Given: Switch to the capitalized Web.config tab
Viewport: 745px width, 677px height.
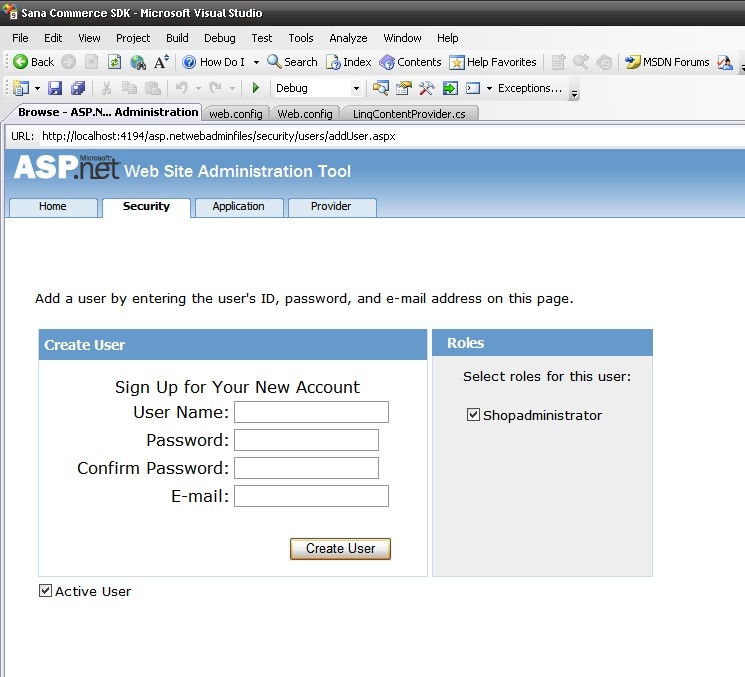Looking at the screenshot, I should 305,114.
